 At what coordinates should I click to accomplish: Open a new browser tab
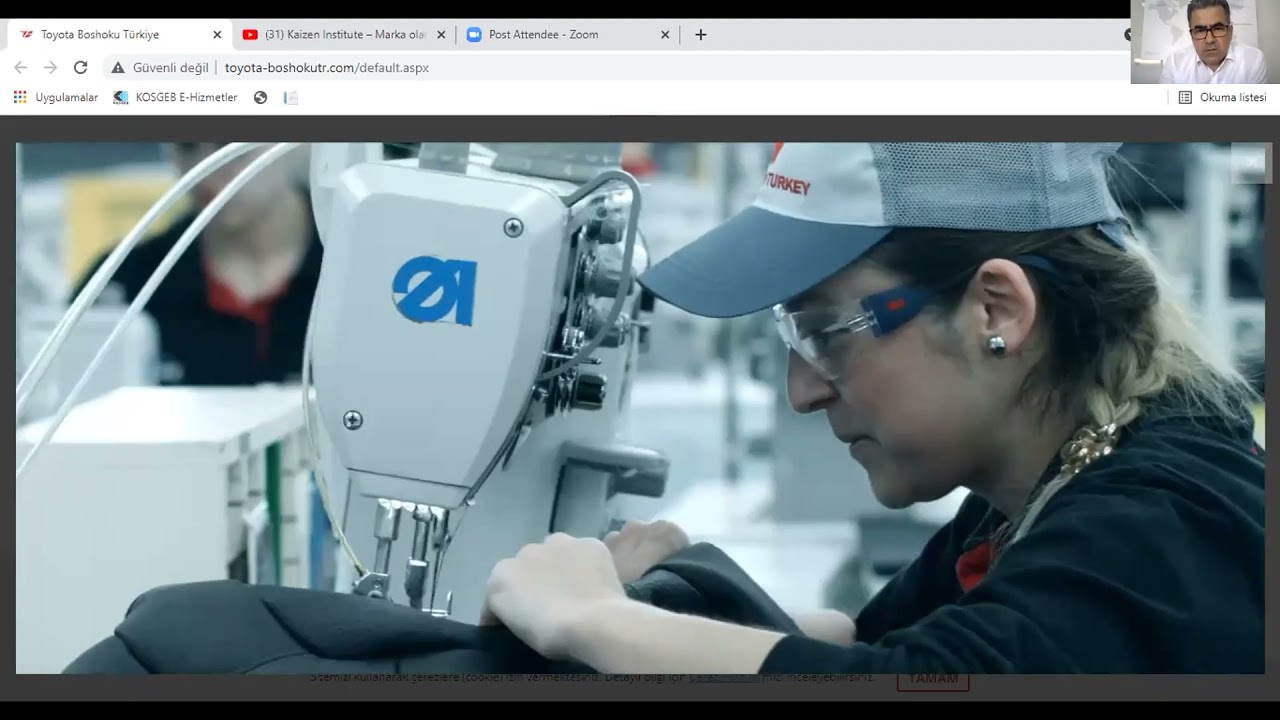701,34
